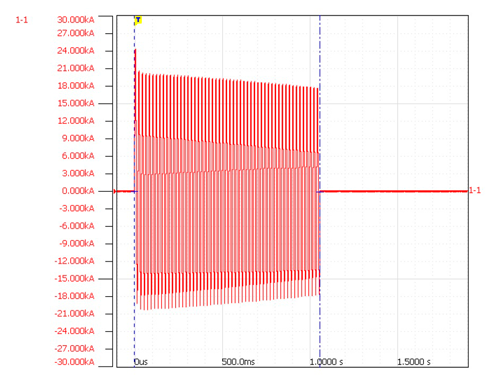Click the 24.000kA axis label
Screen dimensions: 500x386
click(76, 51)
